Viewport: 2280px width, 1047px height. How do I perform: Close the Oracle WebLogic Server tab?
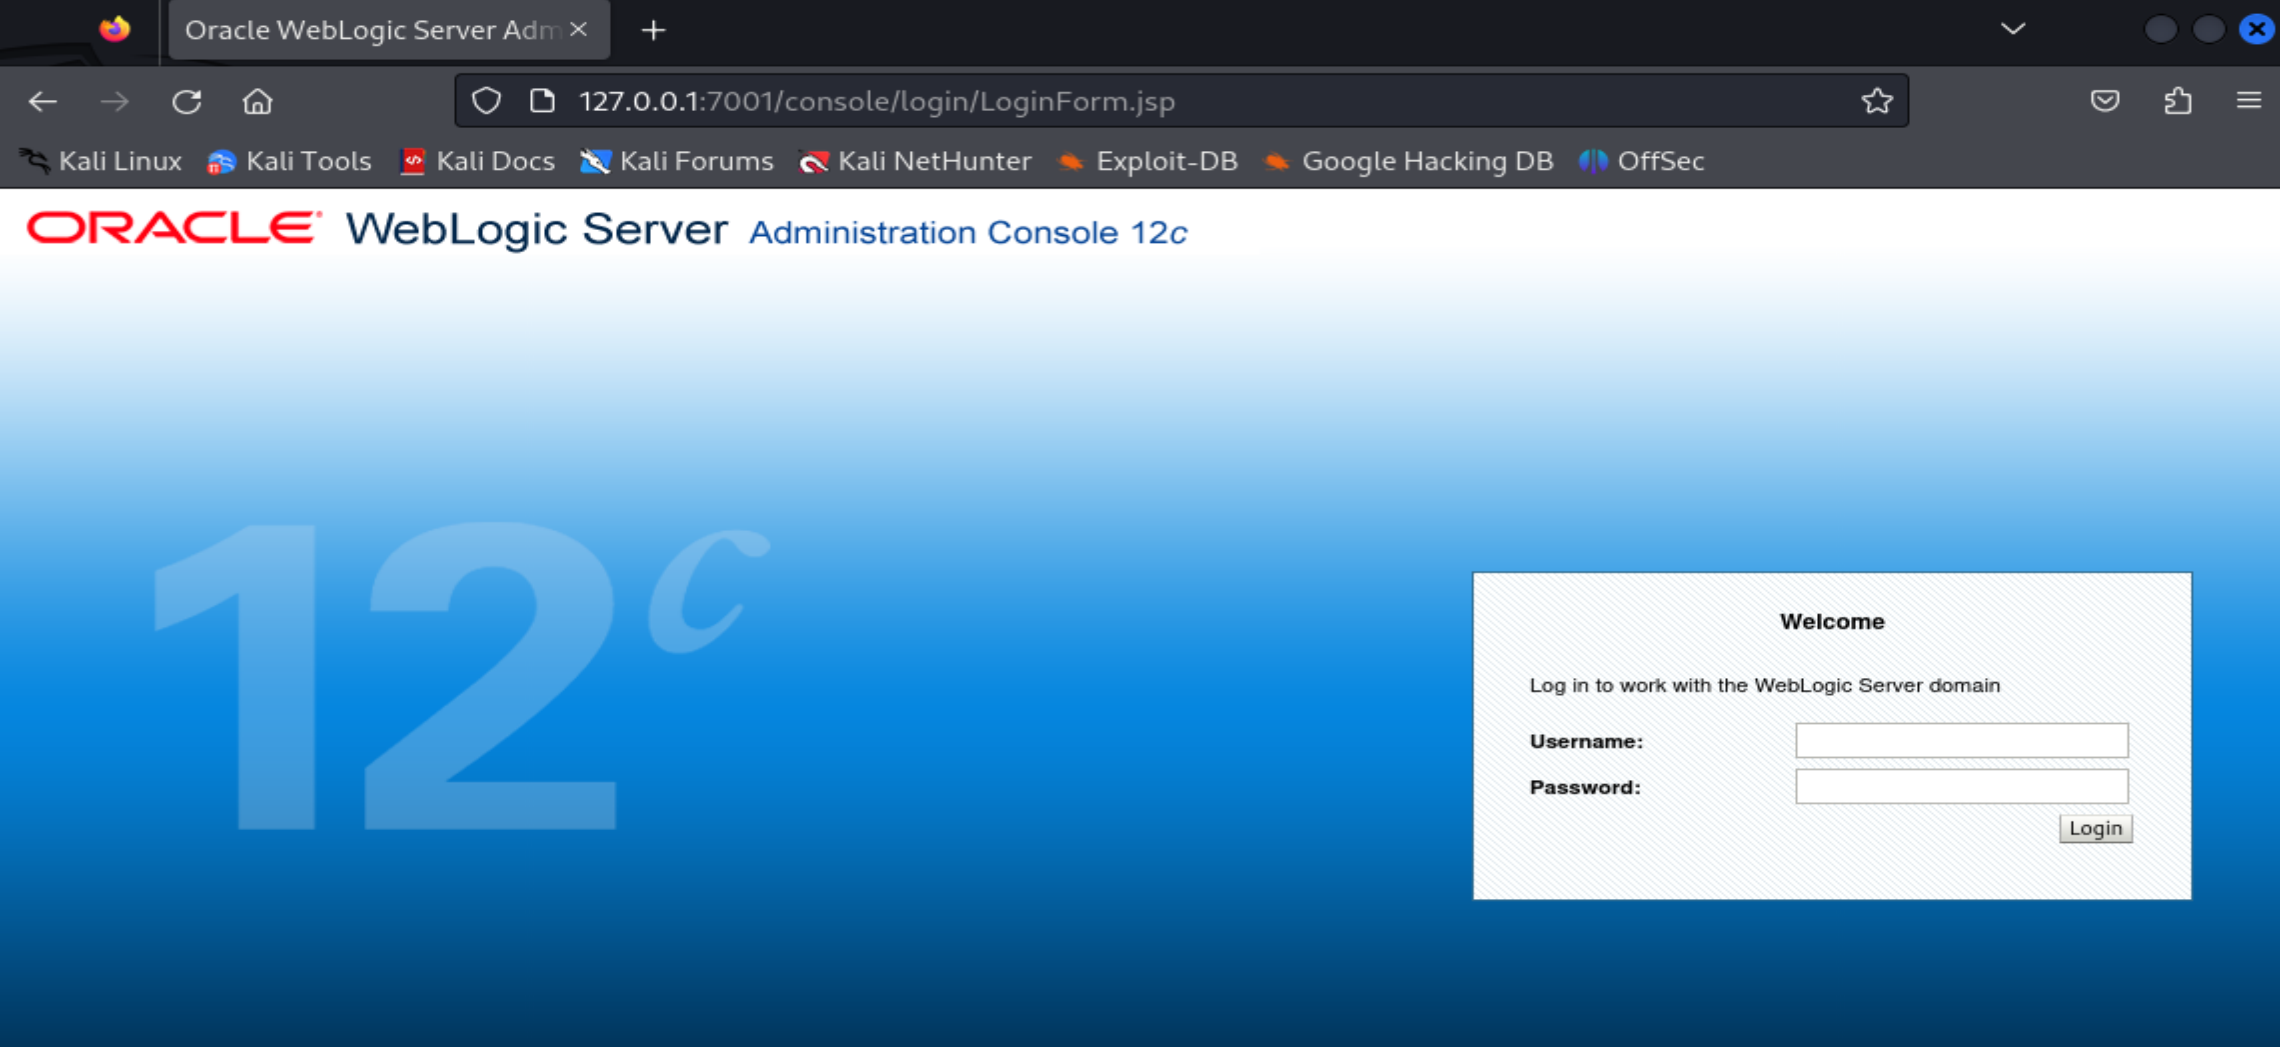tap(578, 30)
